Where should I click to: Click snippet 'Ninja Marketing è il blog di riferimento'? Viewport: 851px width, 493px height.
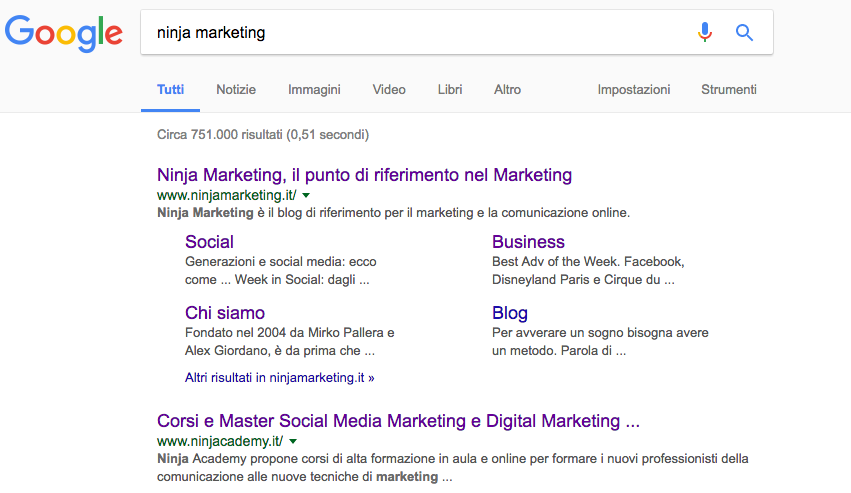pos(393,212)
